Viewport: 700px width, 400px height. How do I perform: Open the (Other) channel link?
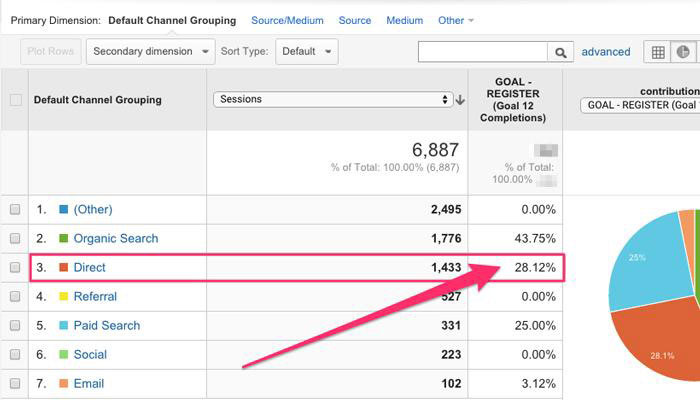click(x=93, y=209)
